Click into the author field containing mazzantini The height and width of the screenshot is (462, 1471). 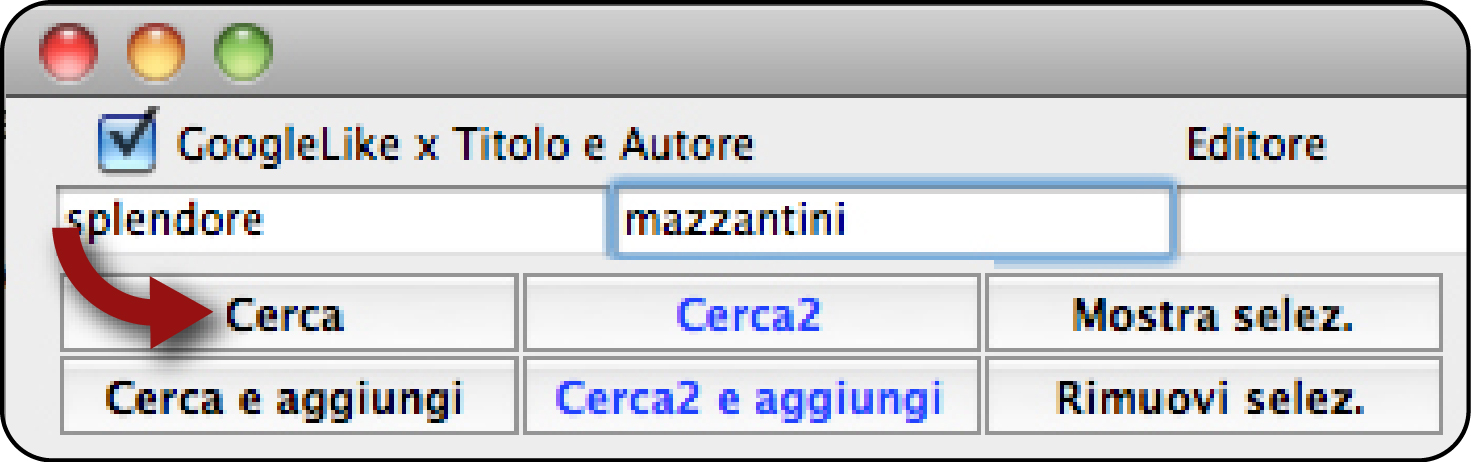(x=889, y=219)
